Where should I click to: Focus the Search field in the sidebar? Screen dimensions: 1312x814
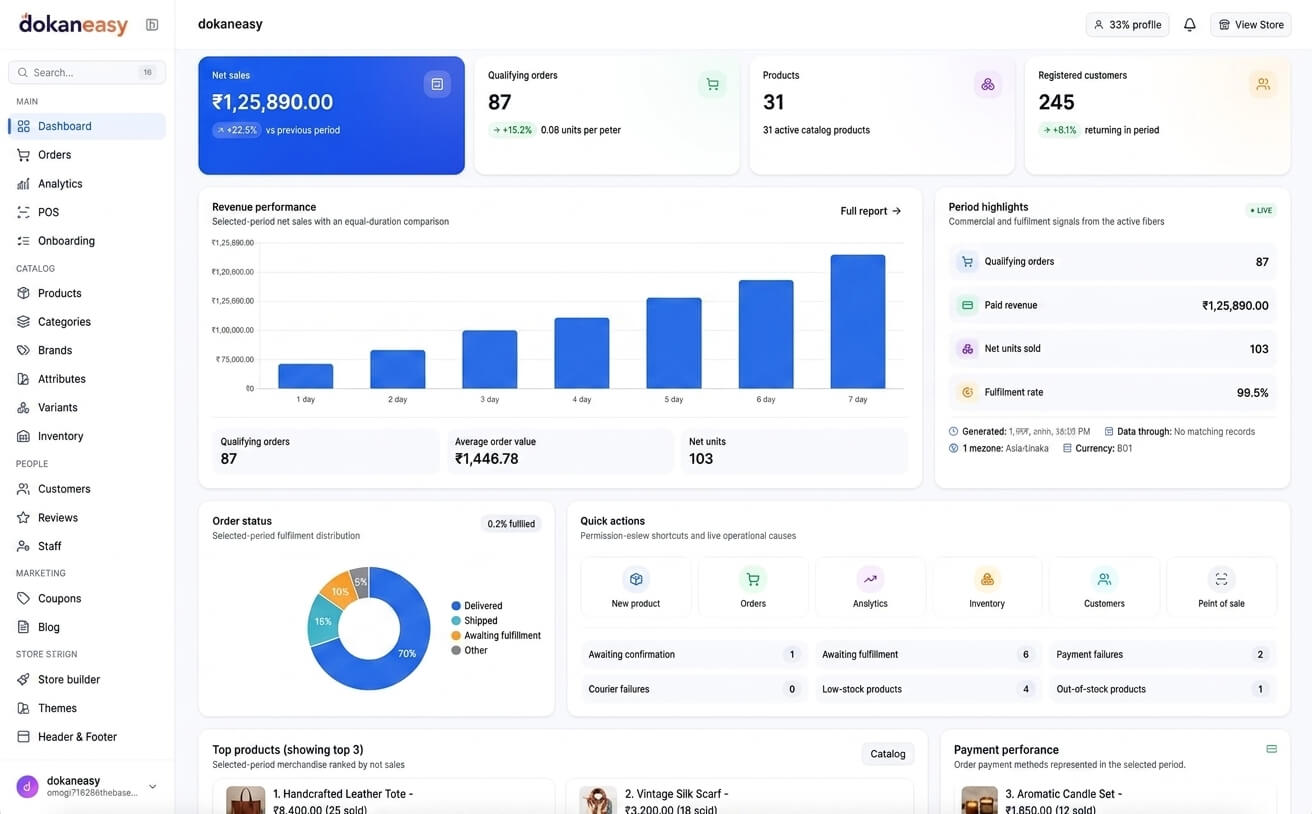[87, 72]
